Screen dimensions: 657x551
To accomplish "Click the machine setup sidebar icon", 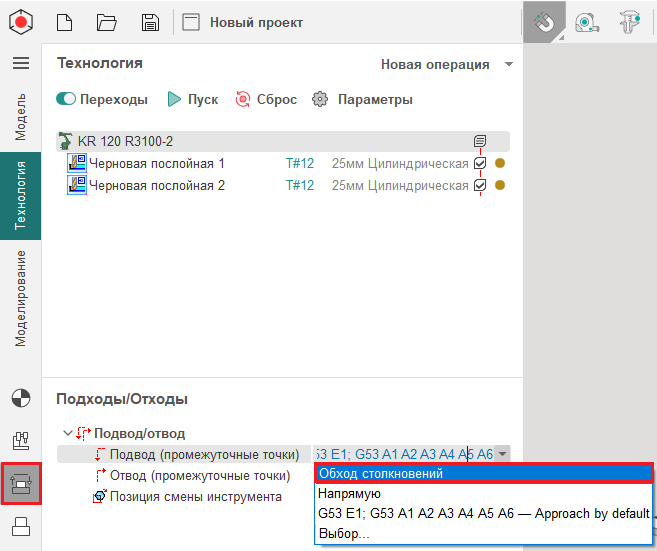I will (x=20, y=441).
